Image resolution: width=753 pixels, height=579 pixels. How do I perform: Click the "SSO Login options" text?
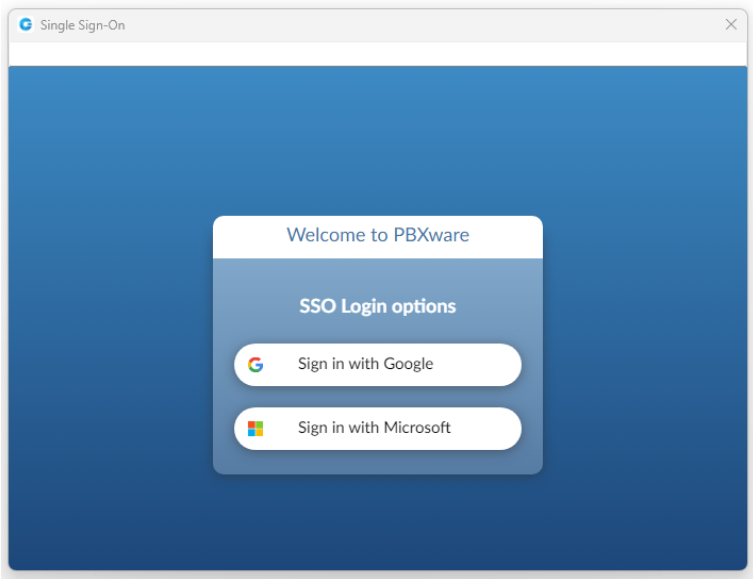coord(377,306)
